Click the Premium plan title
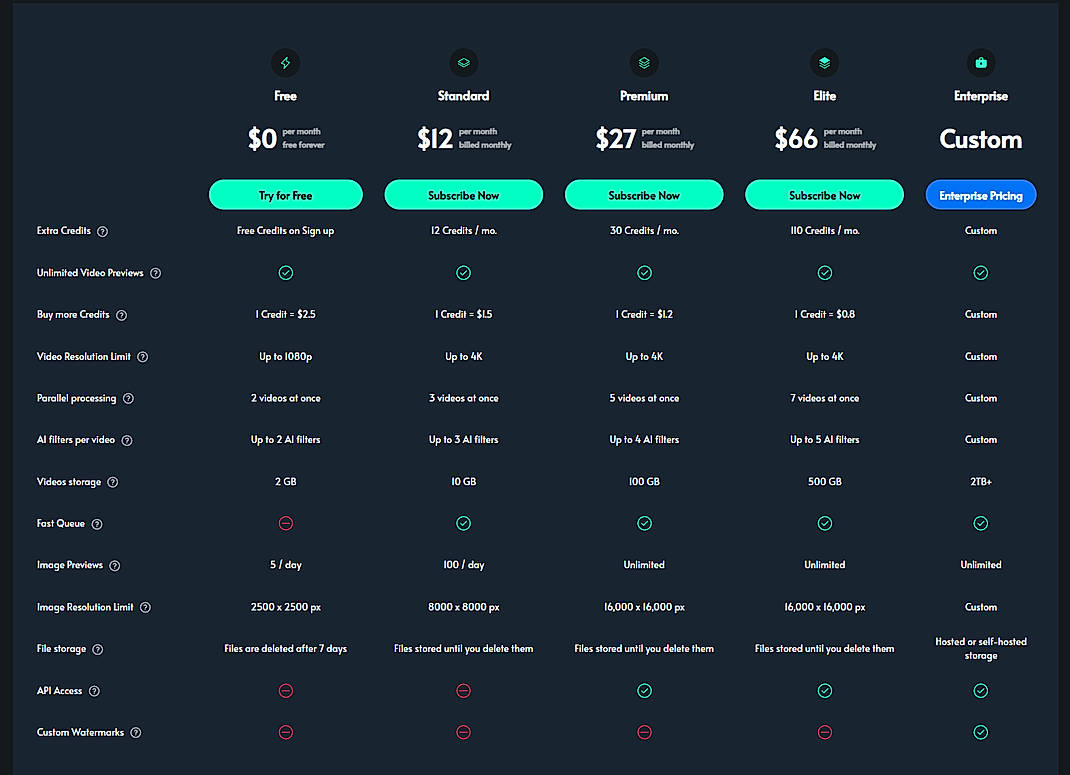The width and height of the screenshot is (1070, 775). [x=644, y=96]
